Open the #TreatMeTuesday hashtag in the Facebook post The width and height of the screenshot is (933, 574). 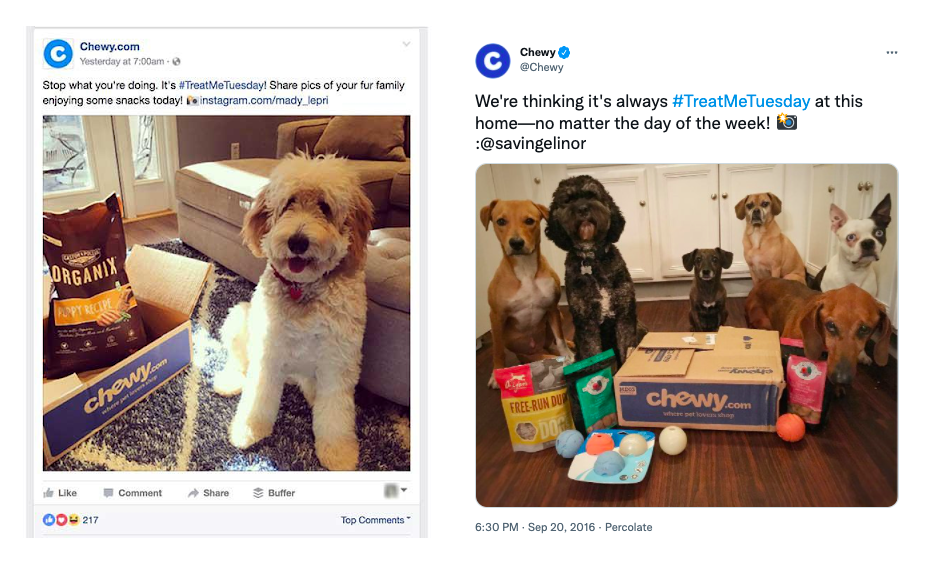tap(223, 85)
